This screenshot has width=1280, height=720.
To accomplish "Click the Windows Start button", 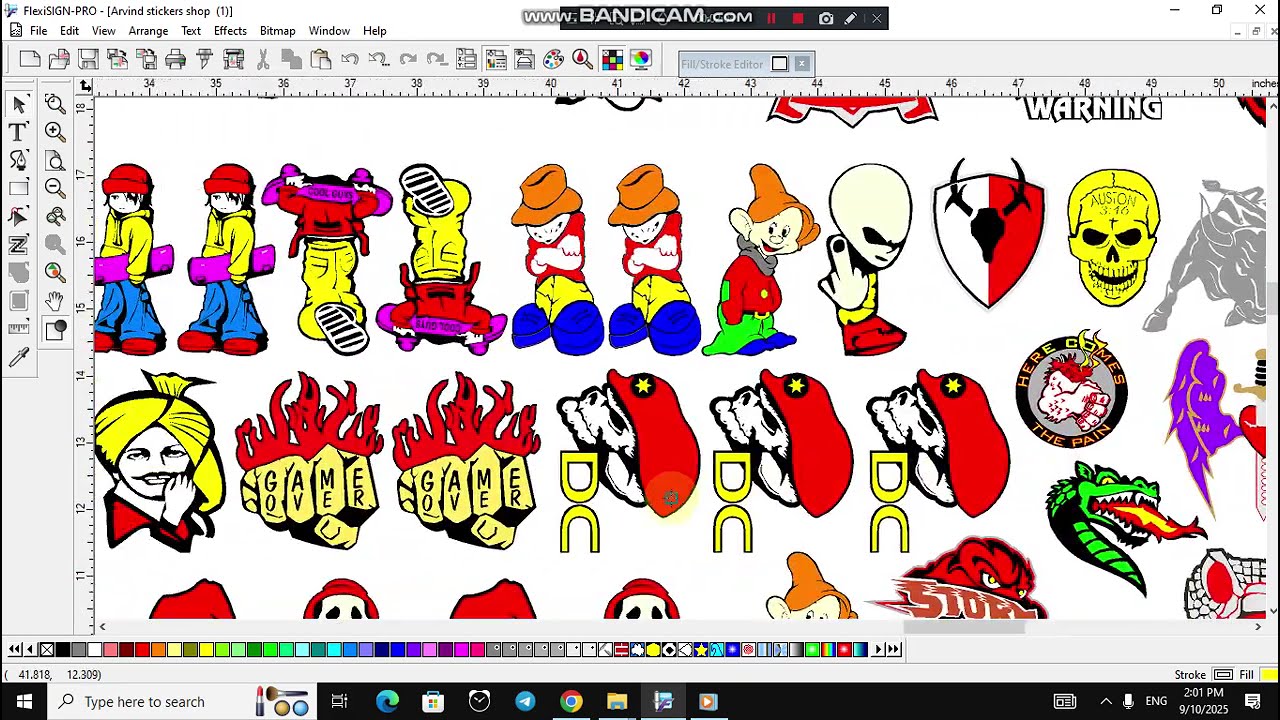I will coord(23,701).
